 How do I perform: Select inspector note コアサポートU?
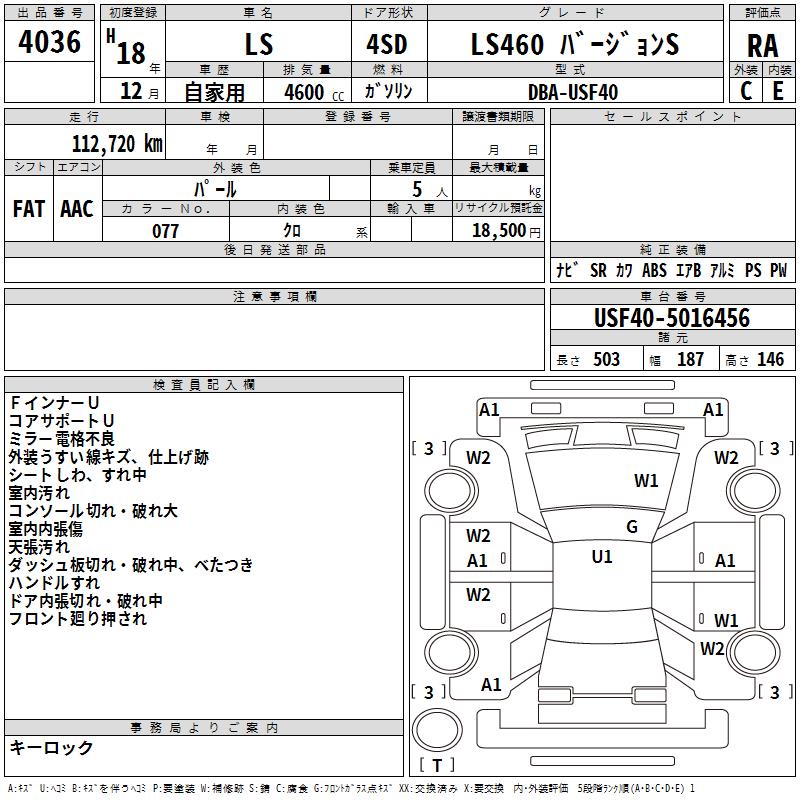(61, 421)
